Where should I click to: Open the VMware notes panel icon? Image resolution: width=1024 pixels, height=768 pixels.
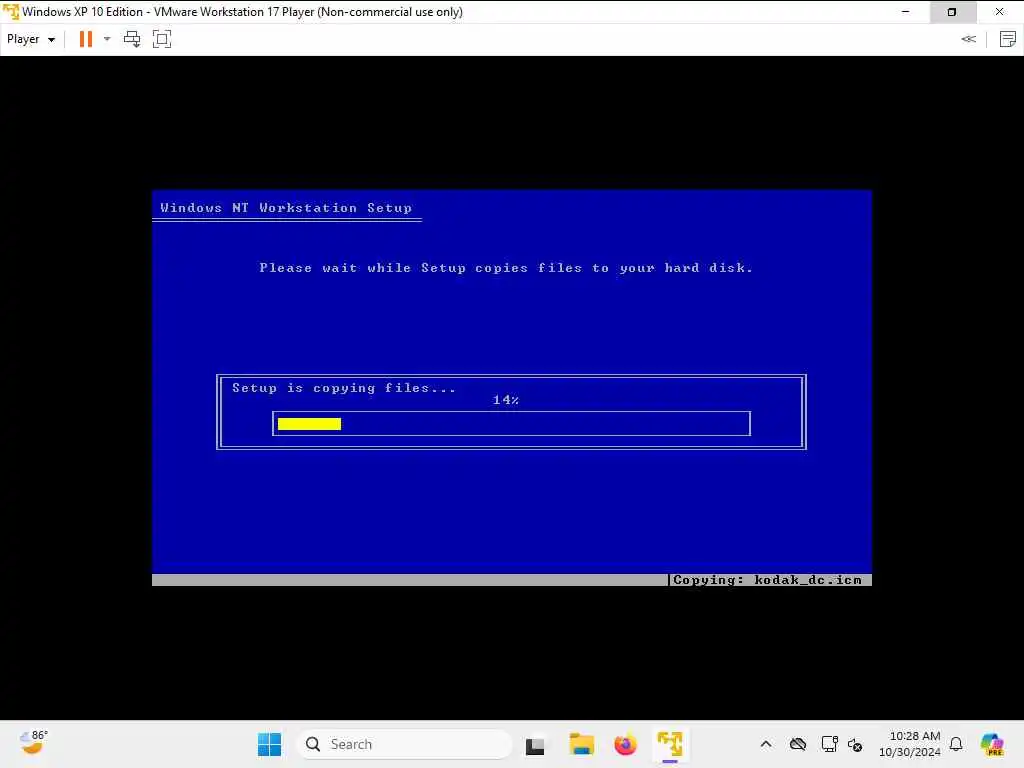coord(1008,39)
